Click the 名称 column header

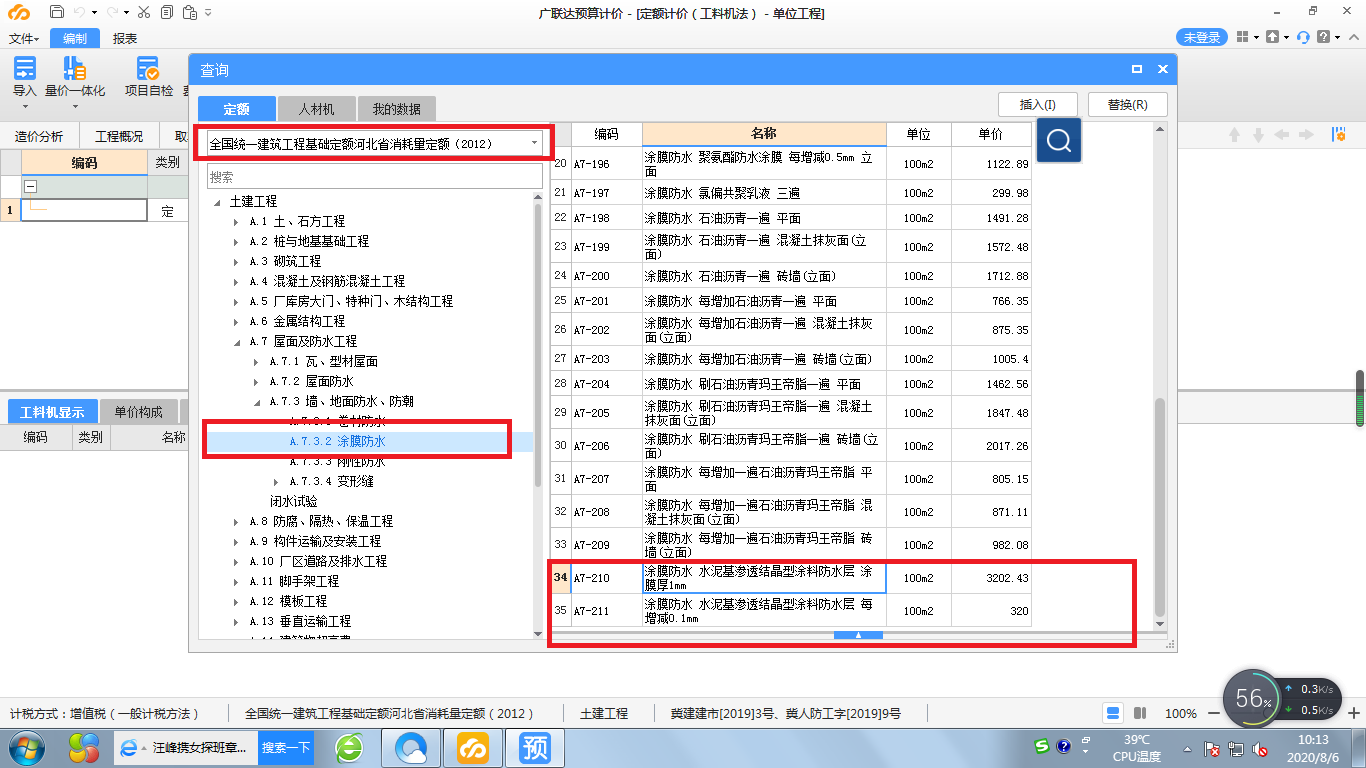tap(764, 134)
